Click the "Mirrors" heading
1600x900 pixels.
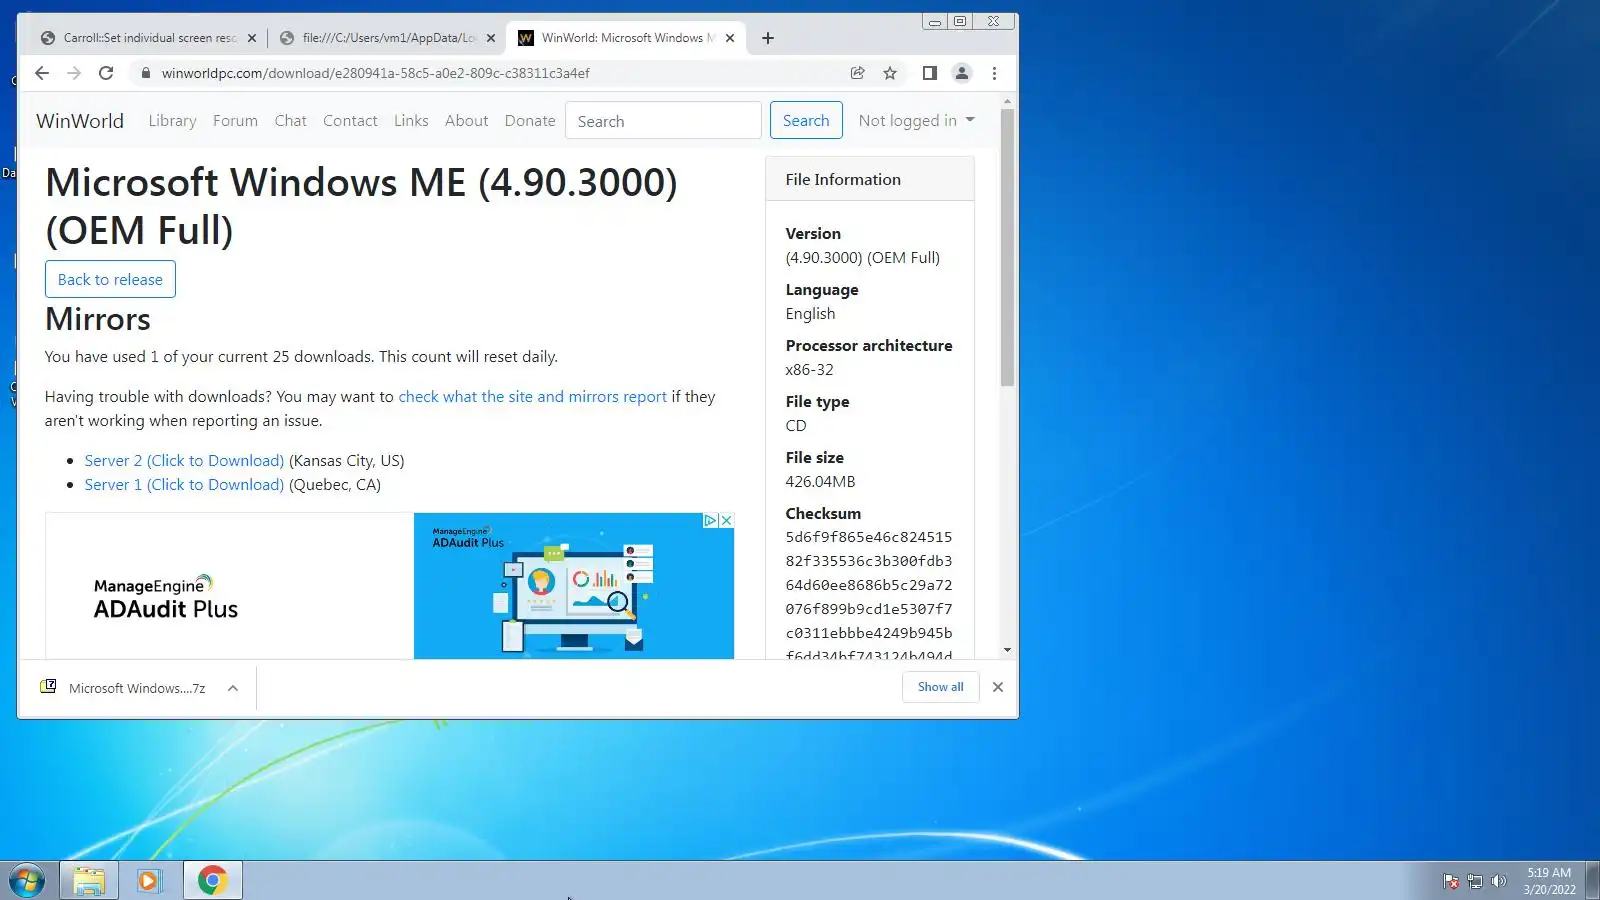pos(98,319)
